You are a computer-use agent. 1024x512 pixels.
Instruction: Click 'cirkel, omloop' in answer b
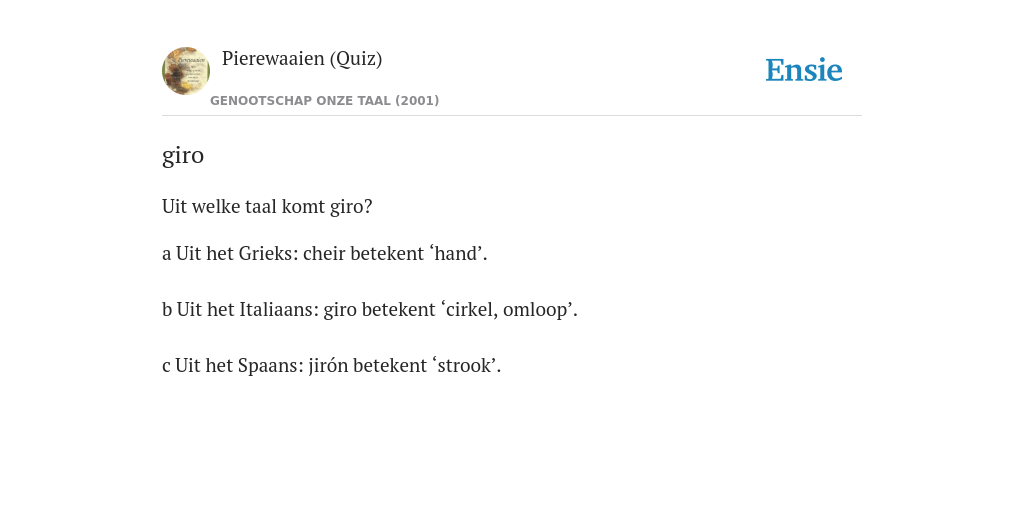(506, 310)
